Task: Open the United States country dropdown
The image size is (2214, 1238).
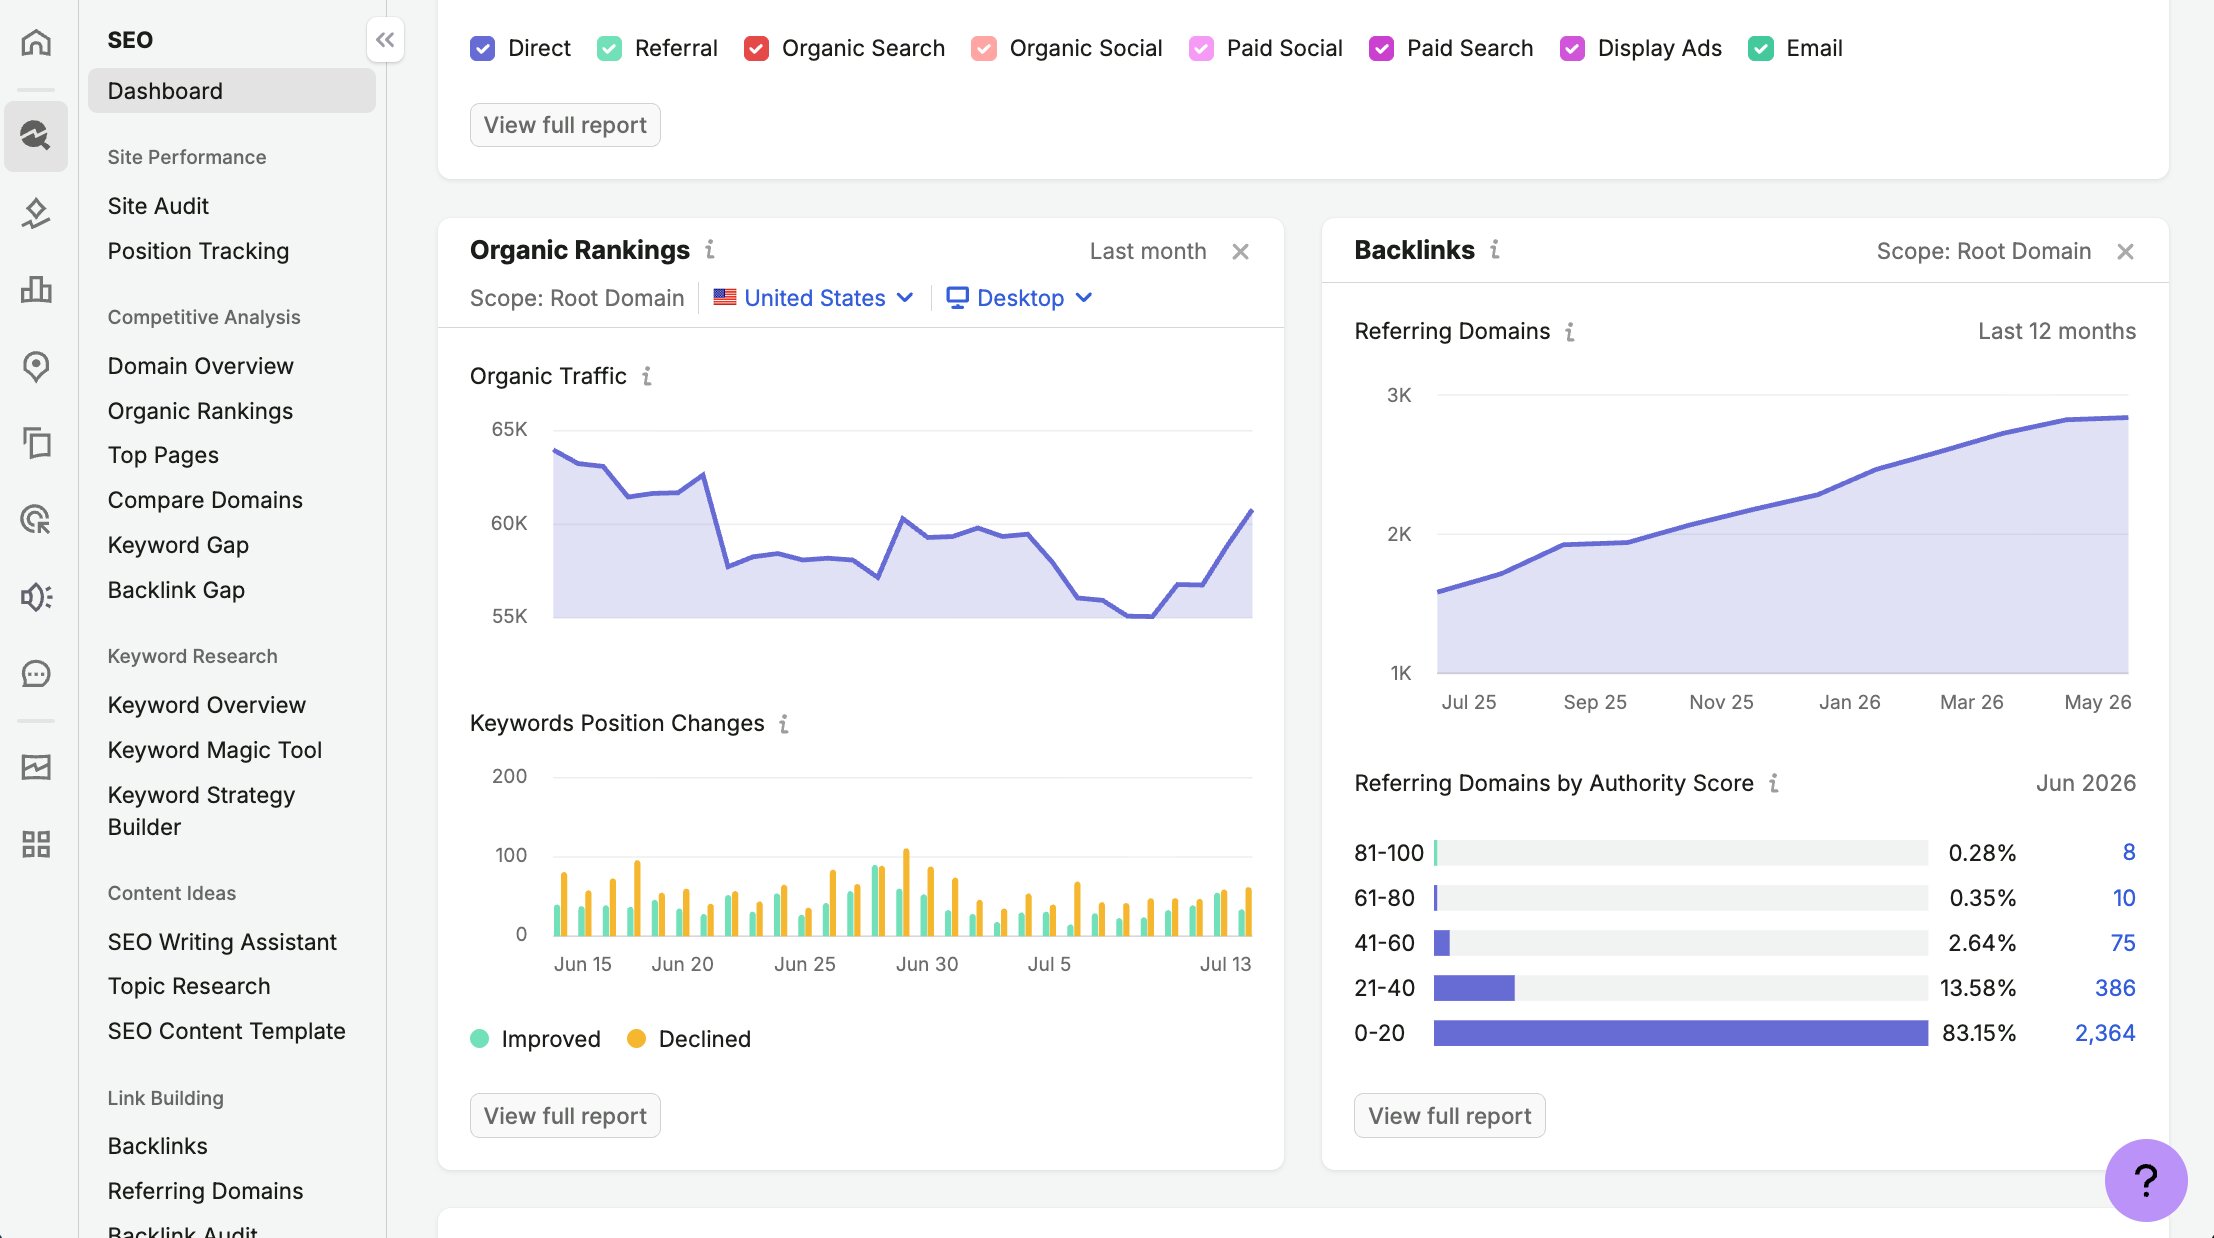Action: tap(813, 298)
